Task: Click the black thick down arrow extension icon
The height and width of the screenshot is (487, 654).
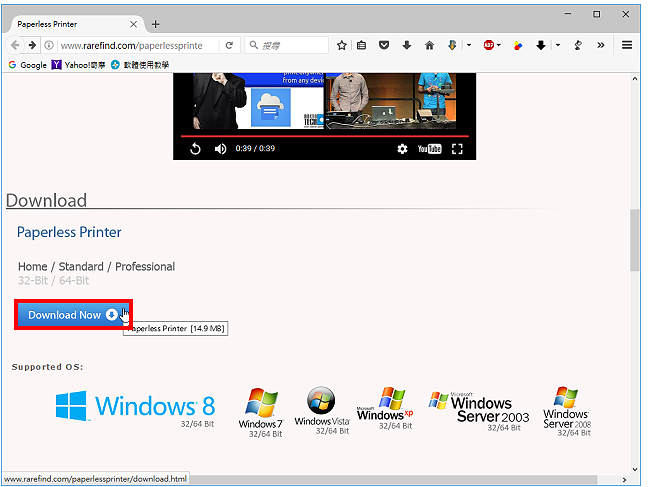Action: (x=541, y=45)
